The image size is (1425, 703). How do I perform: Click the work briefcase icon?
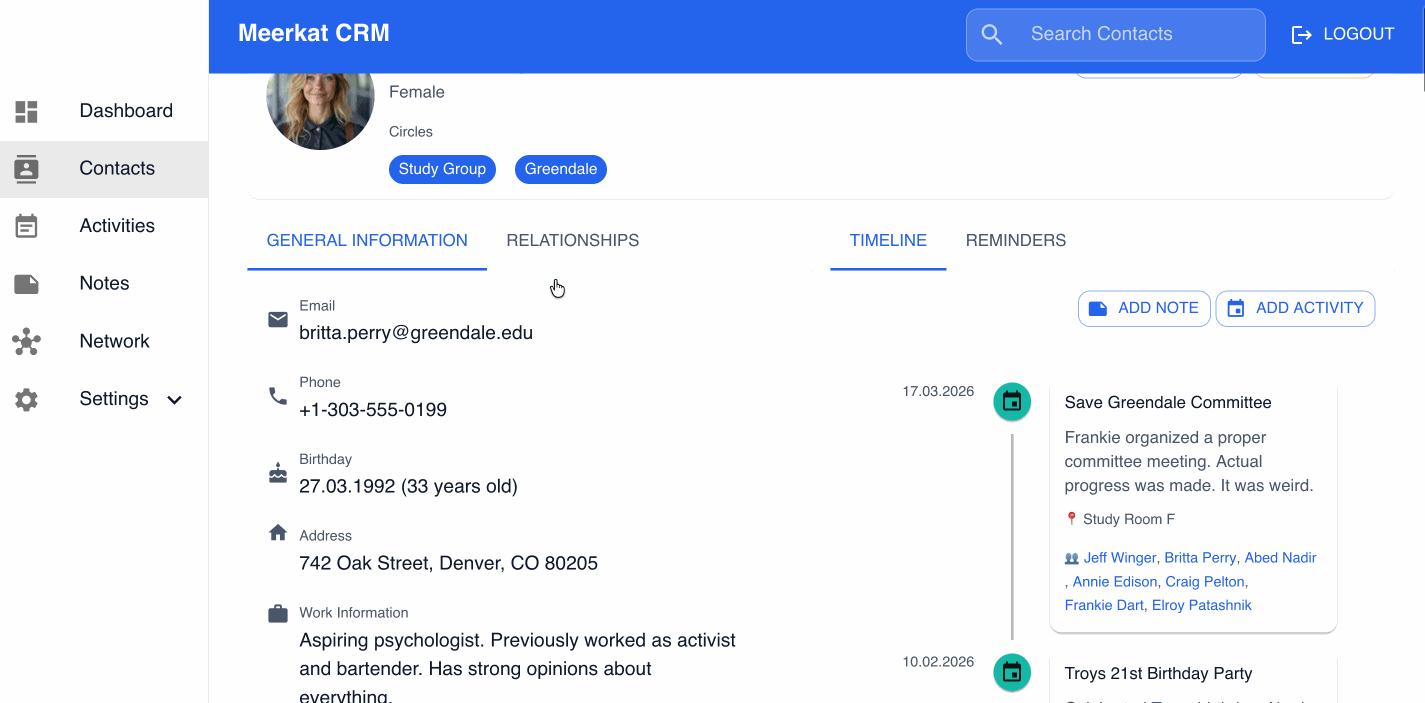pos(278,614)
